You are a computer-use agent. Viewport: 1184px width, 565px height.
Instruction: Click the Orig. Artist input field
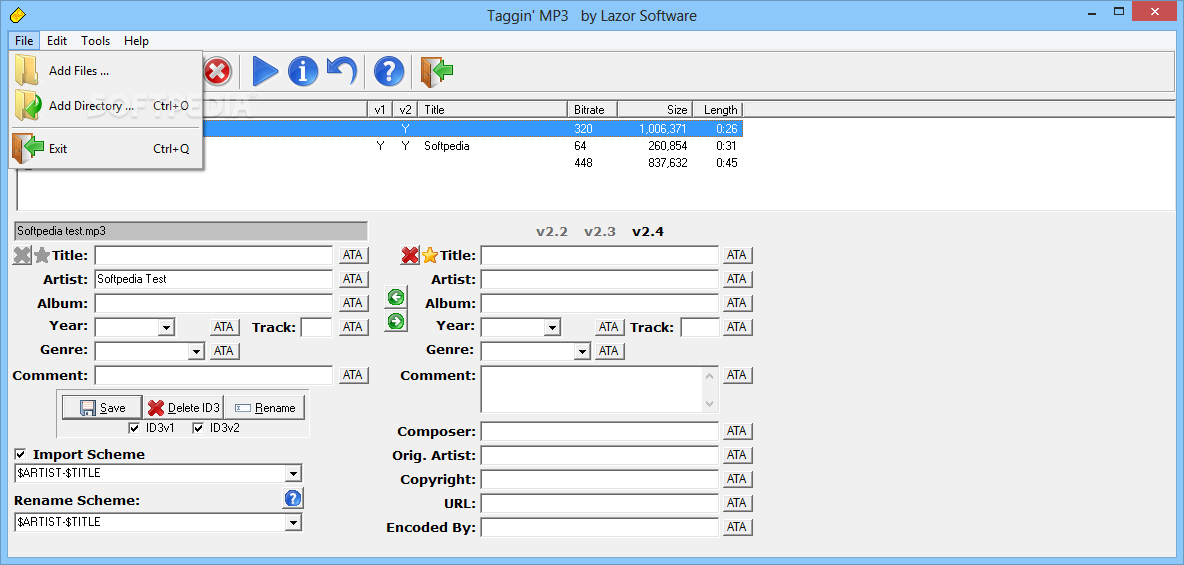[x=600, y=455]
